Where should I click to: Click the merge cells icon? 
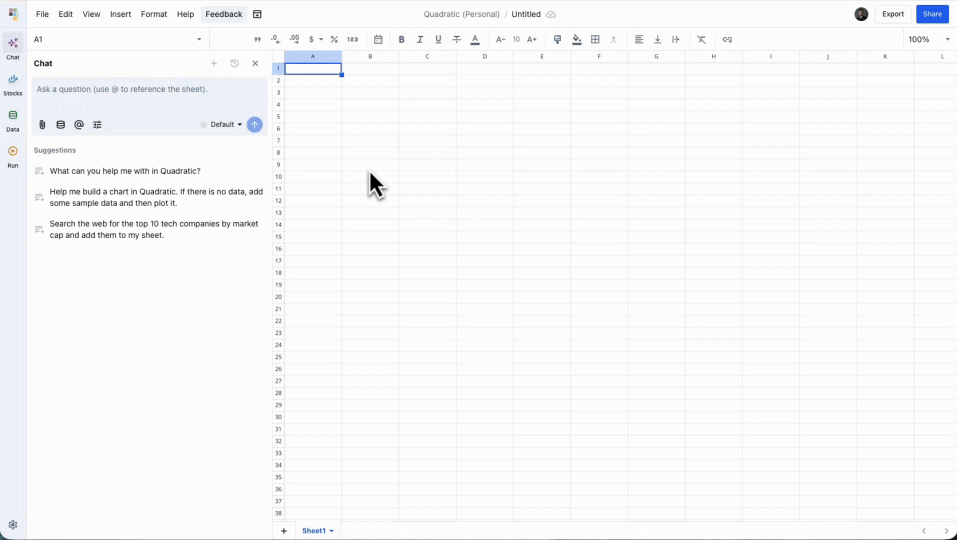pos(613,40)
